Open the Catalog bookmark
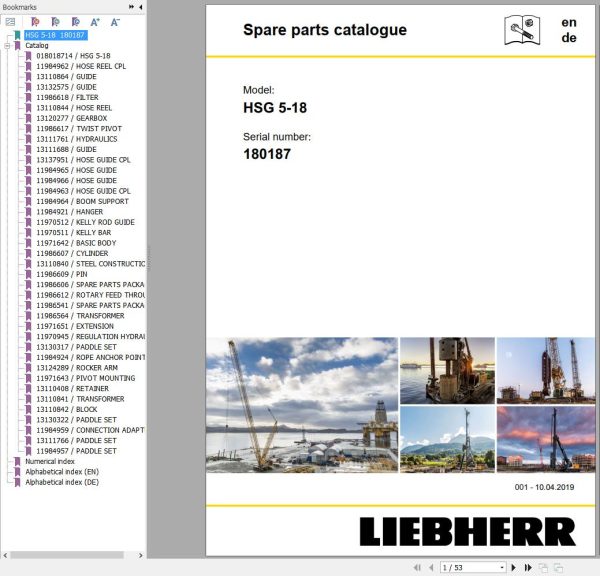This screenshot has width=600, height=576. (37, 46)
